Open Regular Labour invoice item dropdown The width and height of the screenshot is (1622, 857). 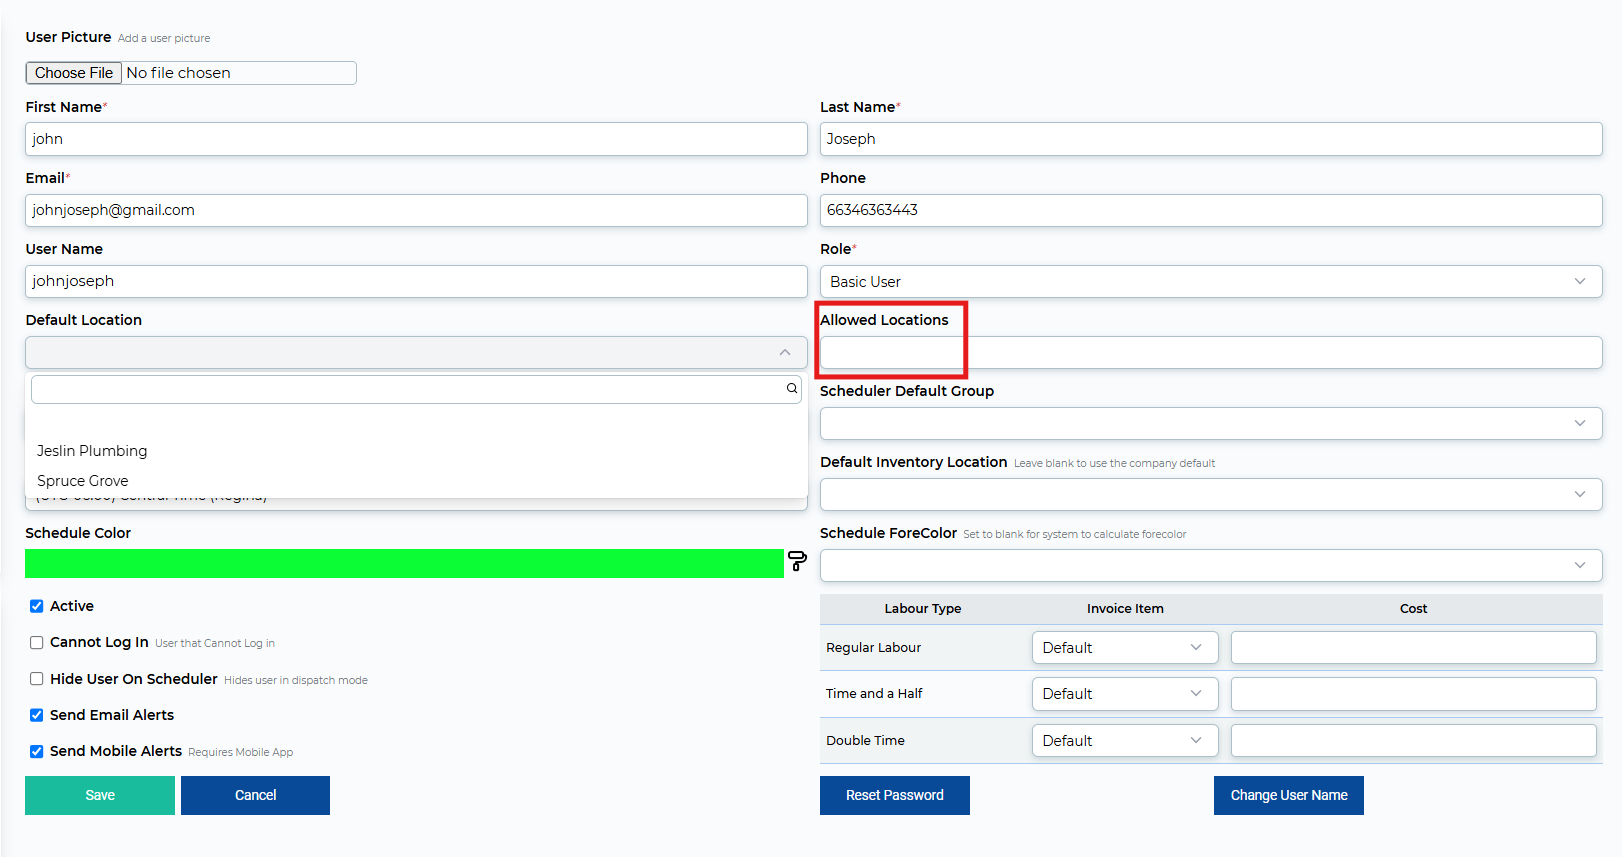(1125, 647)
